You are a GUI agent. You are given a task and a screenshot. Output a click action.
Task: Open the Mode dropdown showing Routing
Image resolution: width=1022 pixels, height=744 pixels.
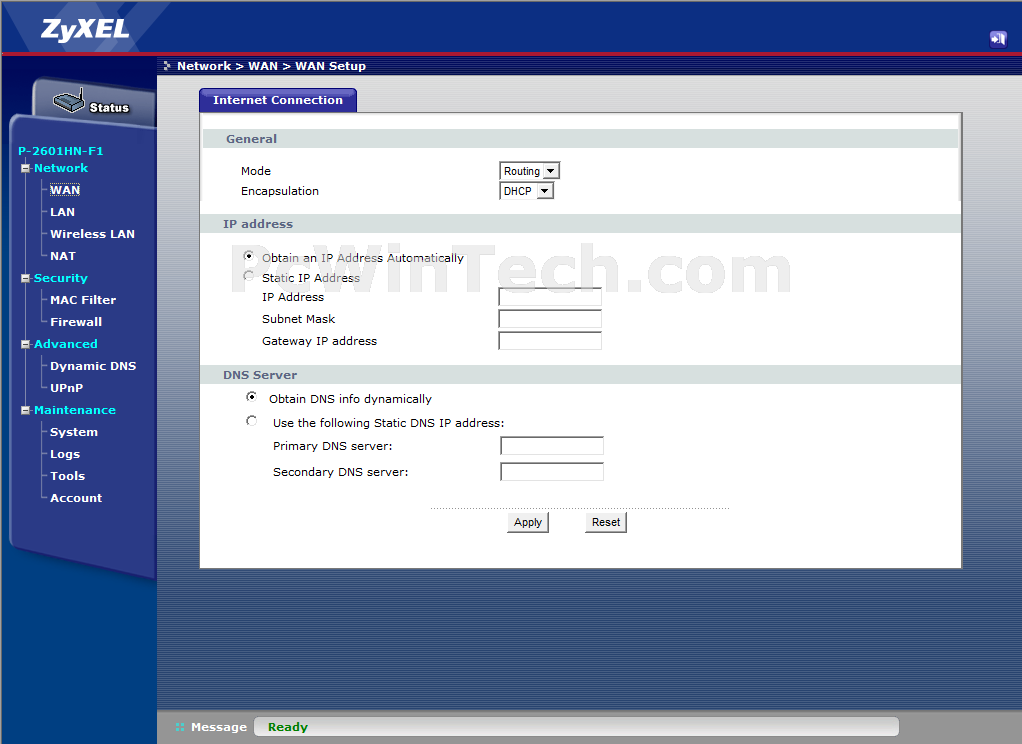529,171
